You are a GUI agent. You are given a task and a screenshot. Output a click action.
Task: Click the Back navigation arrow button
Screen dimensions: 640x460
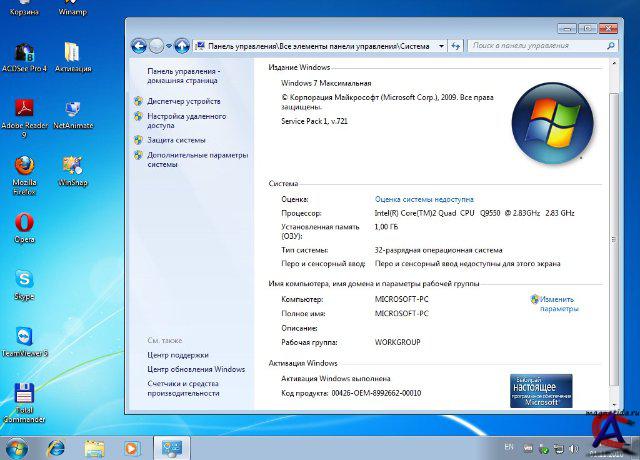click(138, 46)
